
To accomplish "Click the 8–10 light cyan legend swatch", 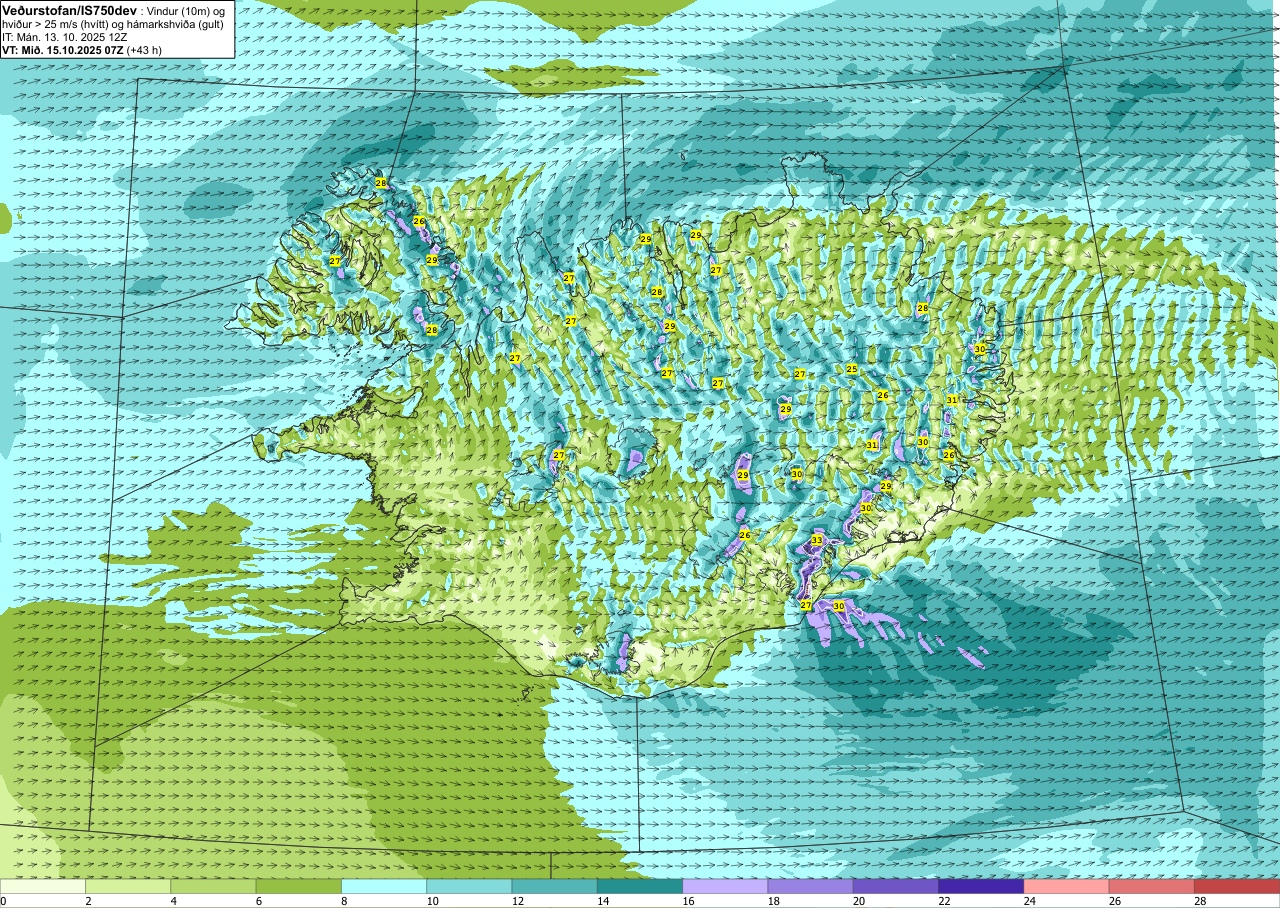I will 384,886.
